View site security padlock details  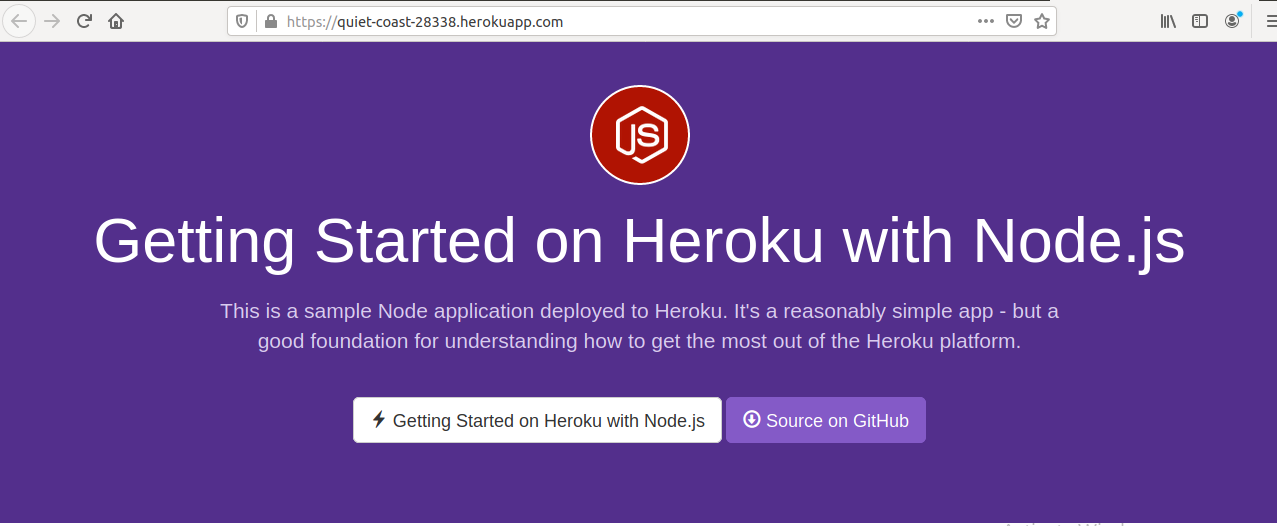tap(269, 21)
